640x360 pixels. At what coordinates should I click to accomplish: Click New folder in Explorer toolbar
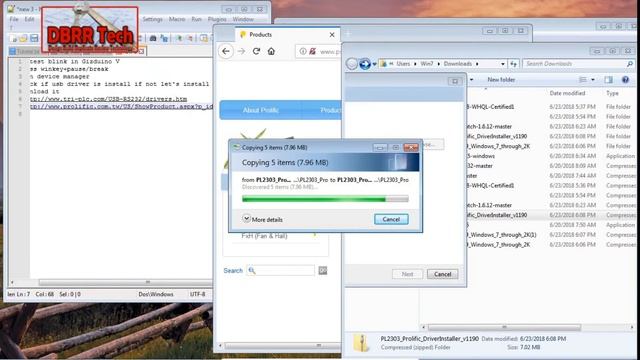coord(501,80)
